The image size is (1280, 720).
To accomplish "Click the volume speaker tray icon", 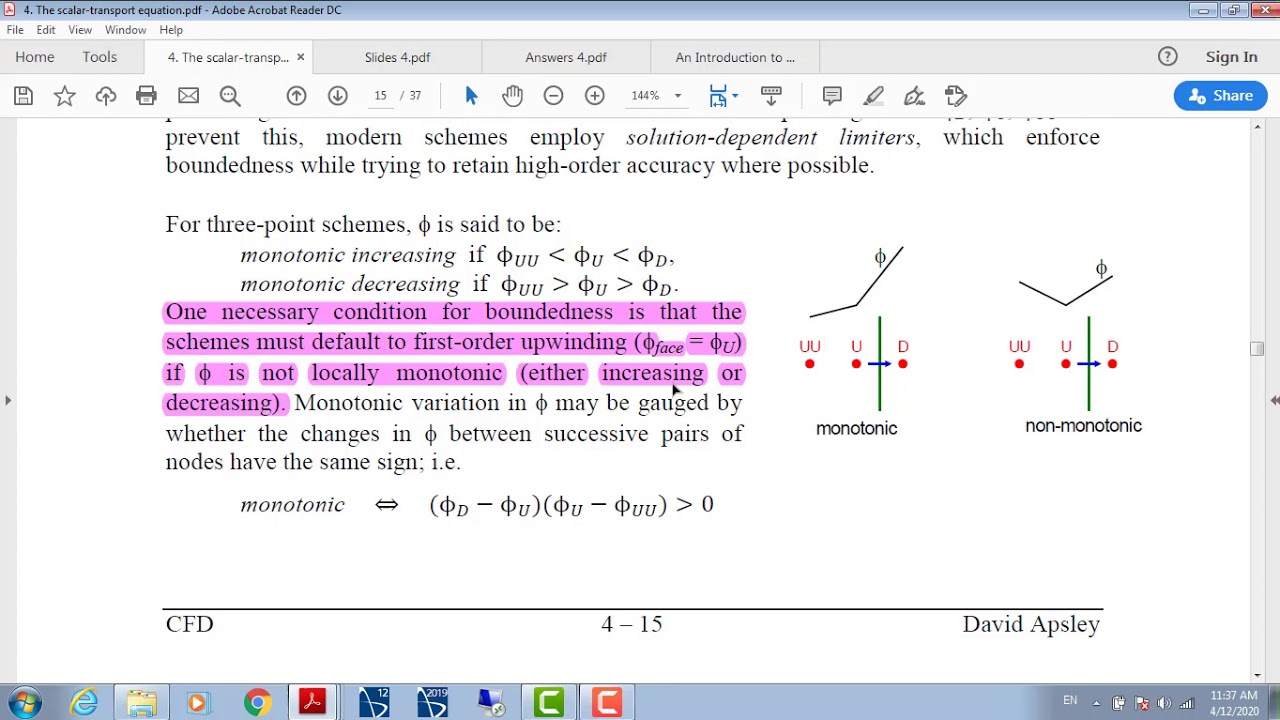I will pyautogui.click(x=1164, y=703).
